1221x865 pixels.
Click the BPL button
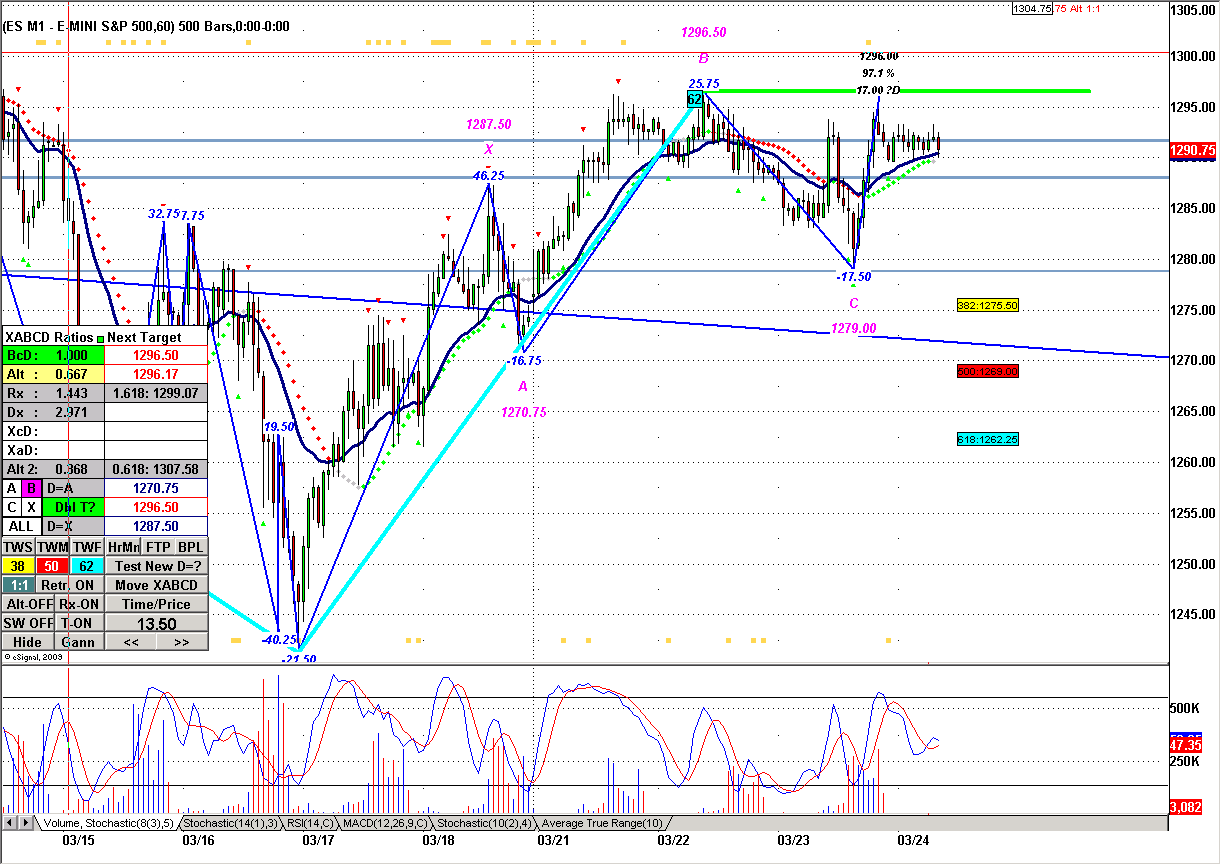coord(191,547)
